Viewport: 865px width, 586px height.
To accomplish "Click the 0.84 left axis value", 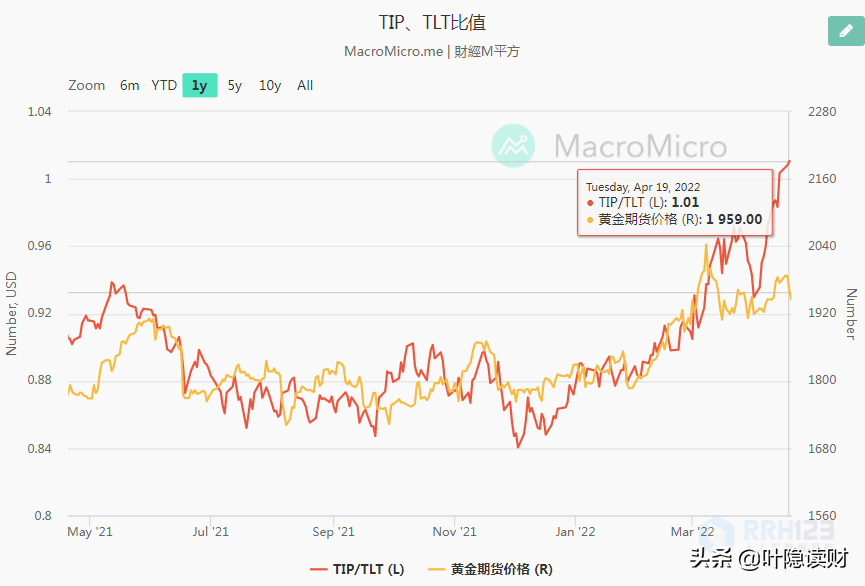I will (39, 449).
